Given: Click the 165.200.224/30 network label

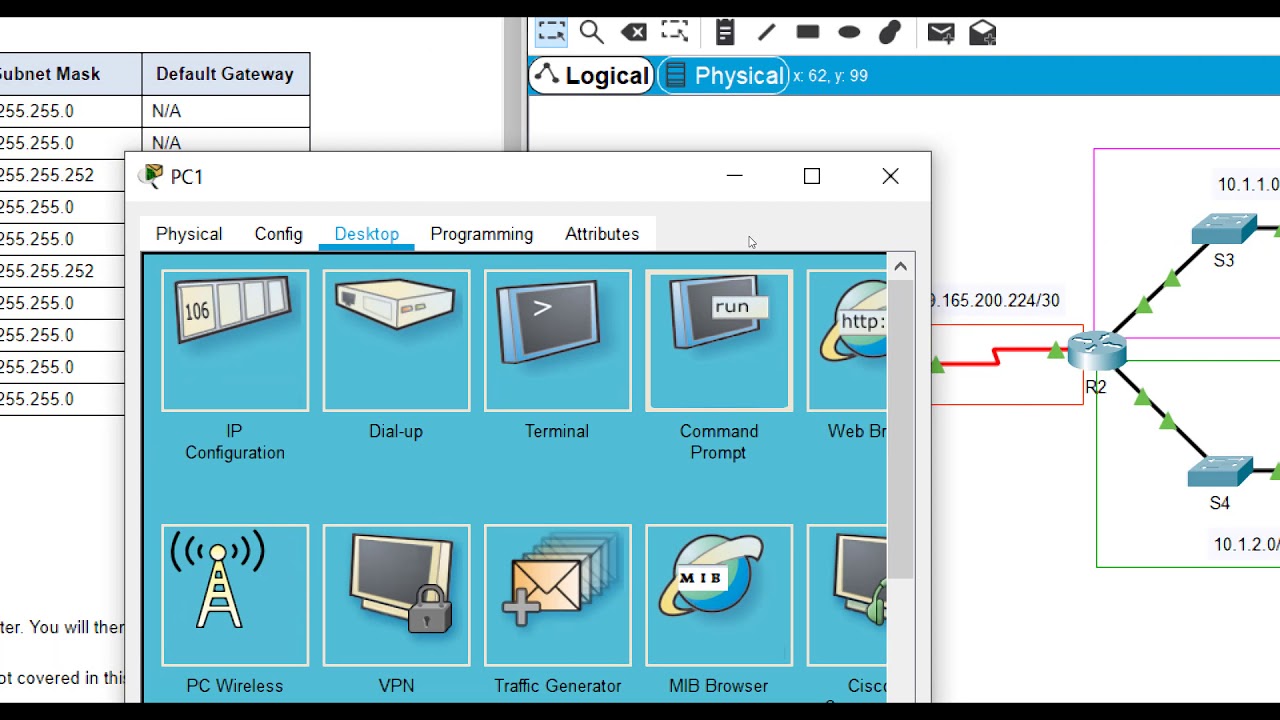Looking at the screenshot, I should 995,300.
